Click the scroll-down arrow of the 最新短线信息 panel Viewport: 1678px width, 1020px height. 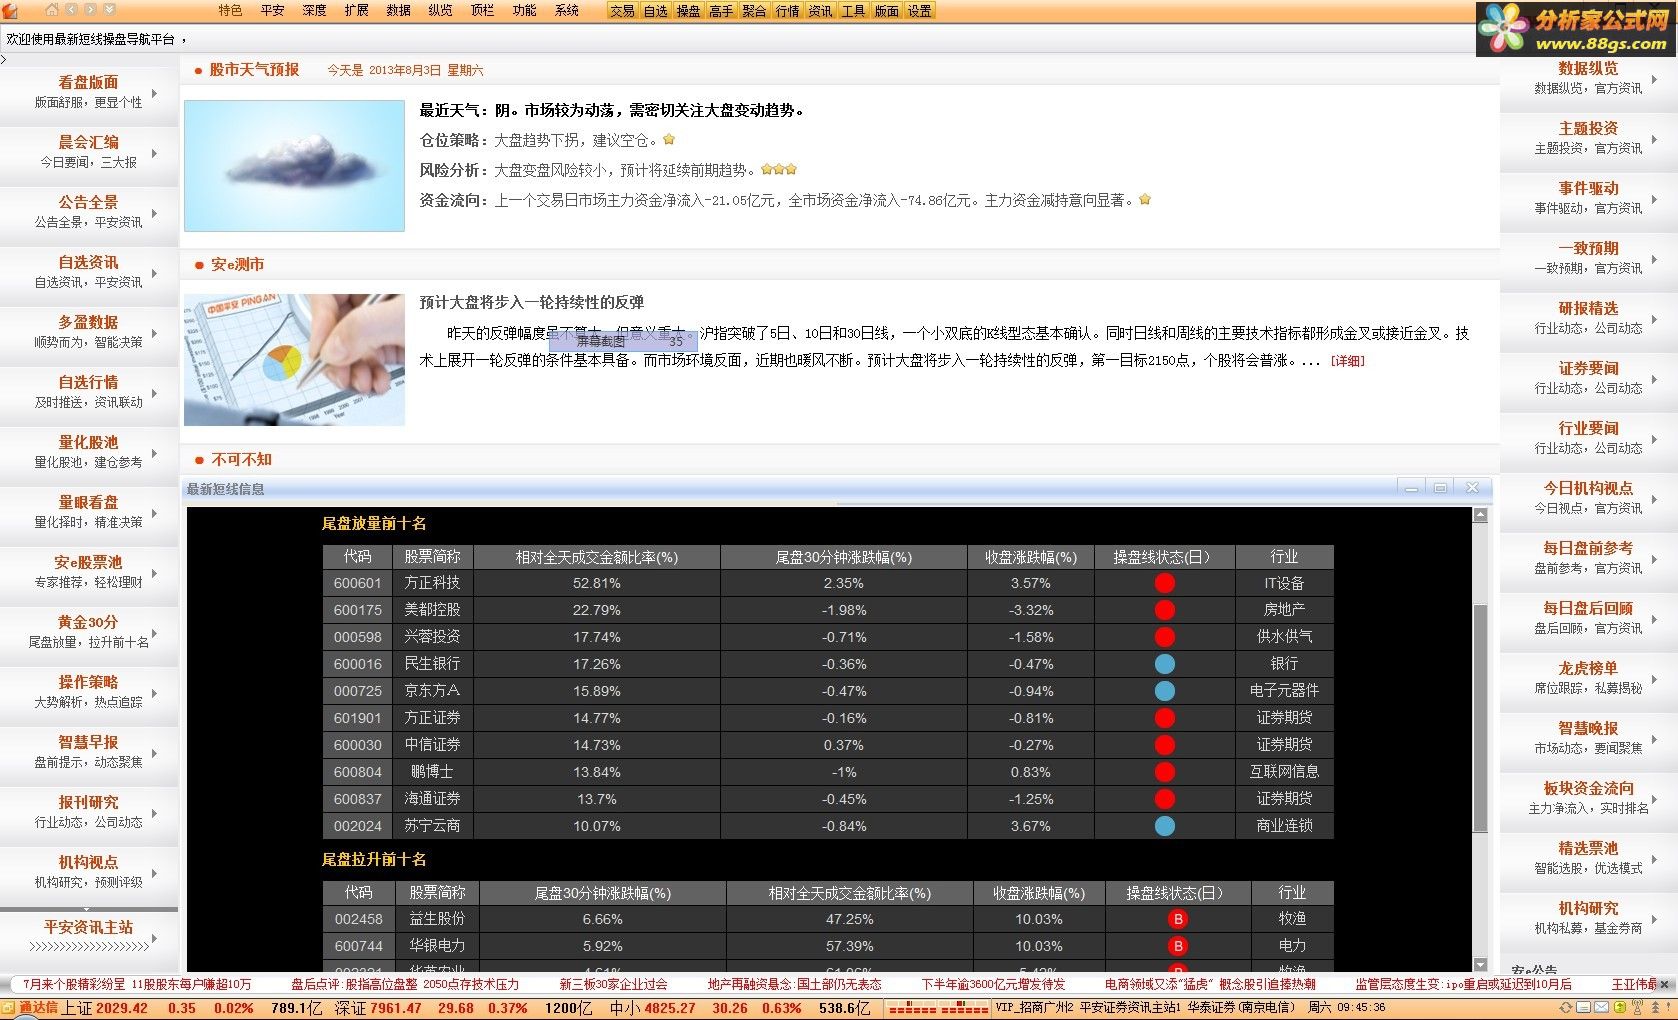click(x=1480, y=963)
